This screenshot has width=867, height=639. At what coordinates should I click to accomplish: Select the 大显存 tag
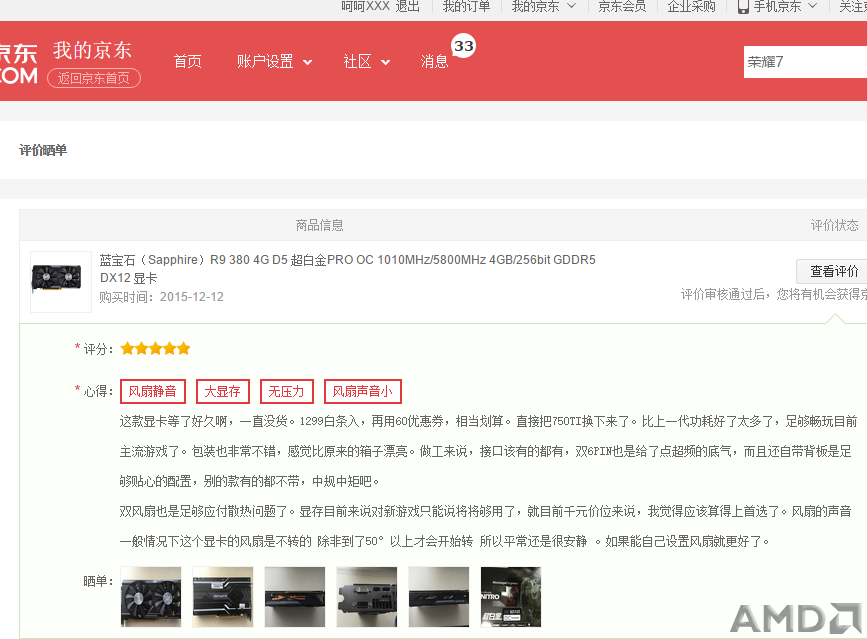coord(222,391)
